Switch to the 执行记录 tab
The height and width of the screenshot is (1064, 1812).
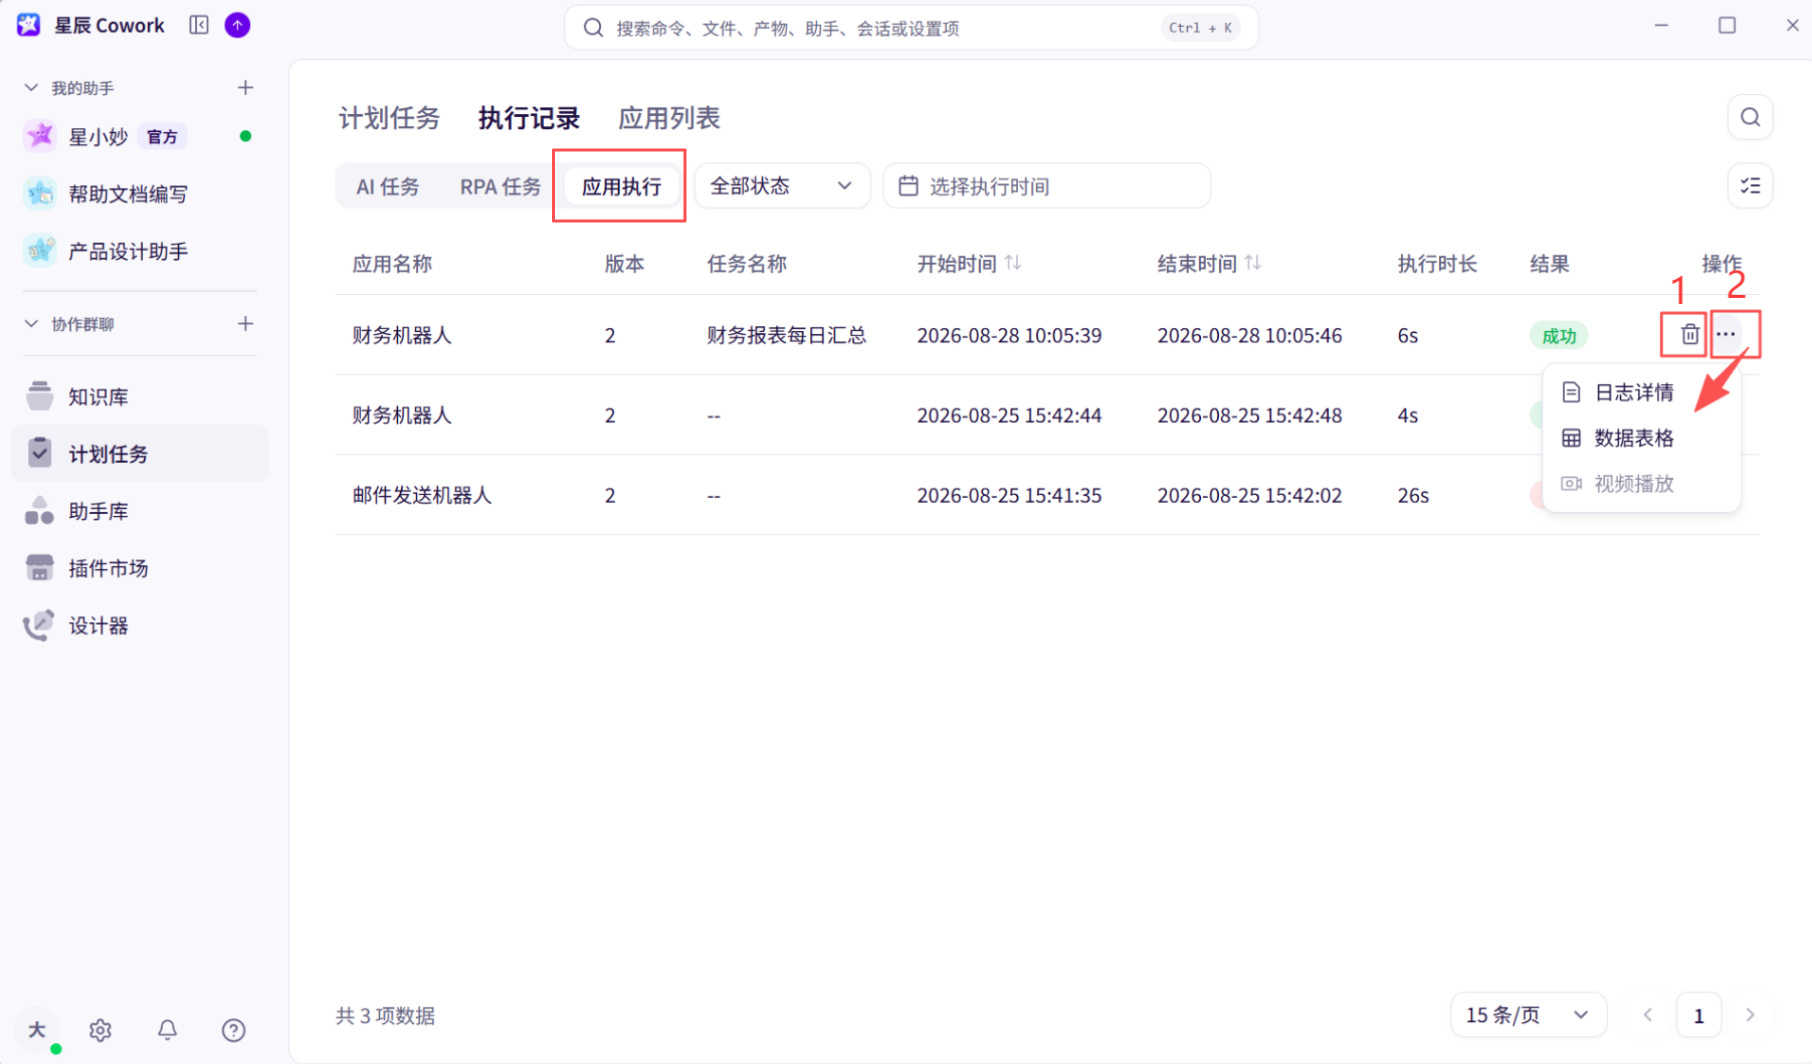(x=529, y=118)
